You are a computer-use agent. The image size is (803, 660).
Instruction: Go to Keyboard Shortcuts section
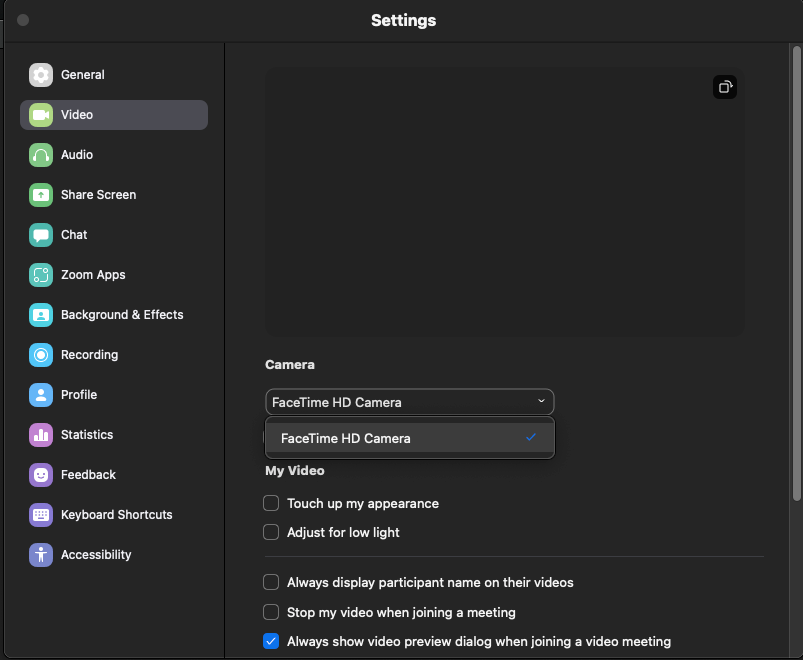(116, 515)
